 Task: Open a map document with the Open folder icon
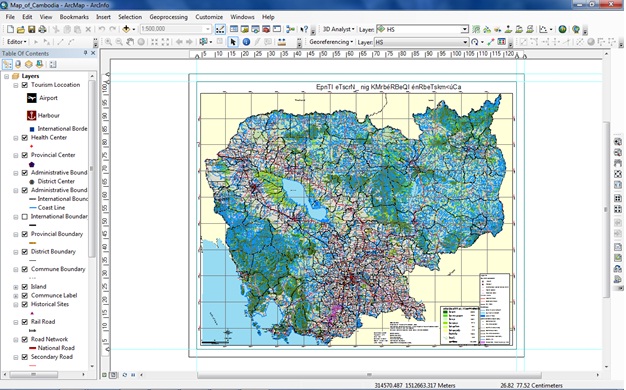pyautogui.click(x=21, y=29)
